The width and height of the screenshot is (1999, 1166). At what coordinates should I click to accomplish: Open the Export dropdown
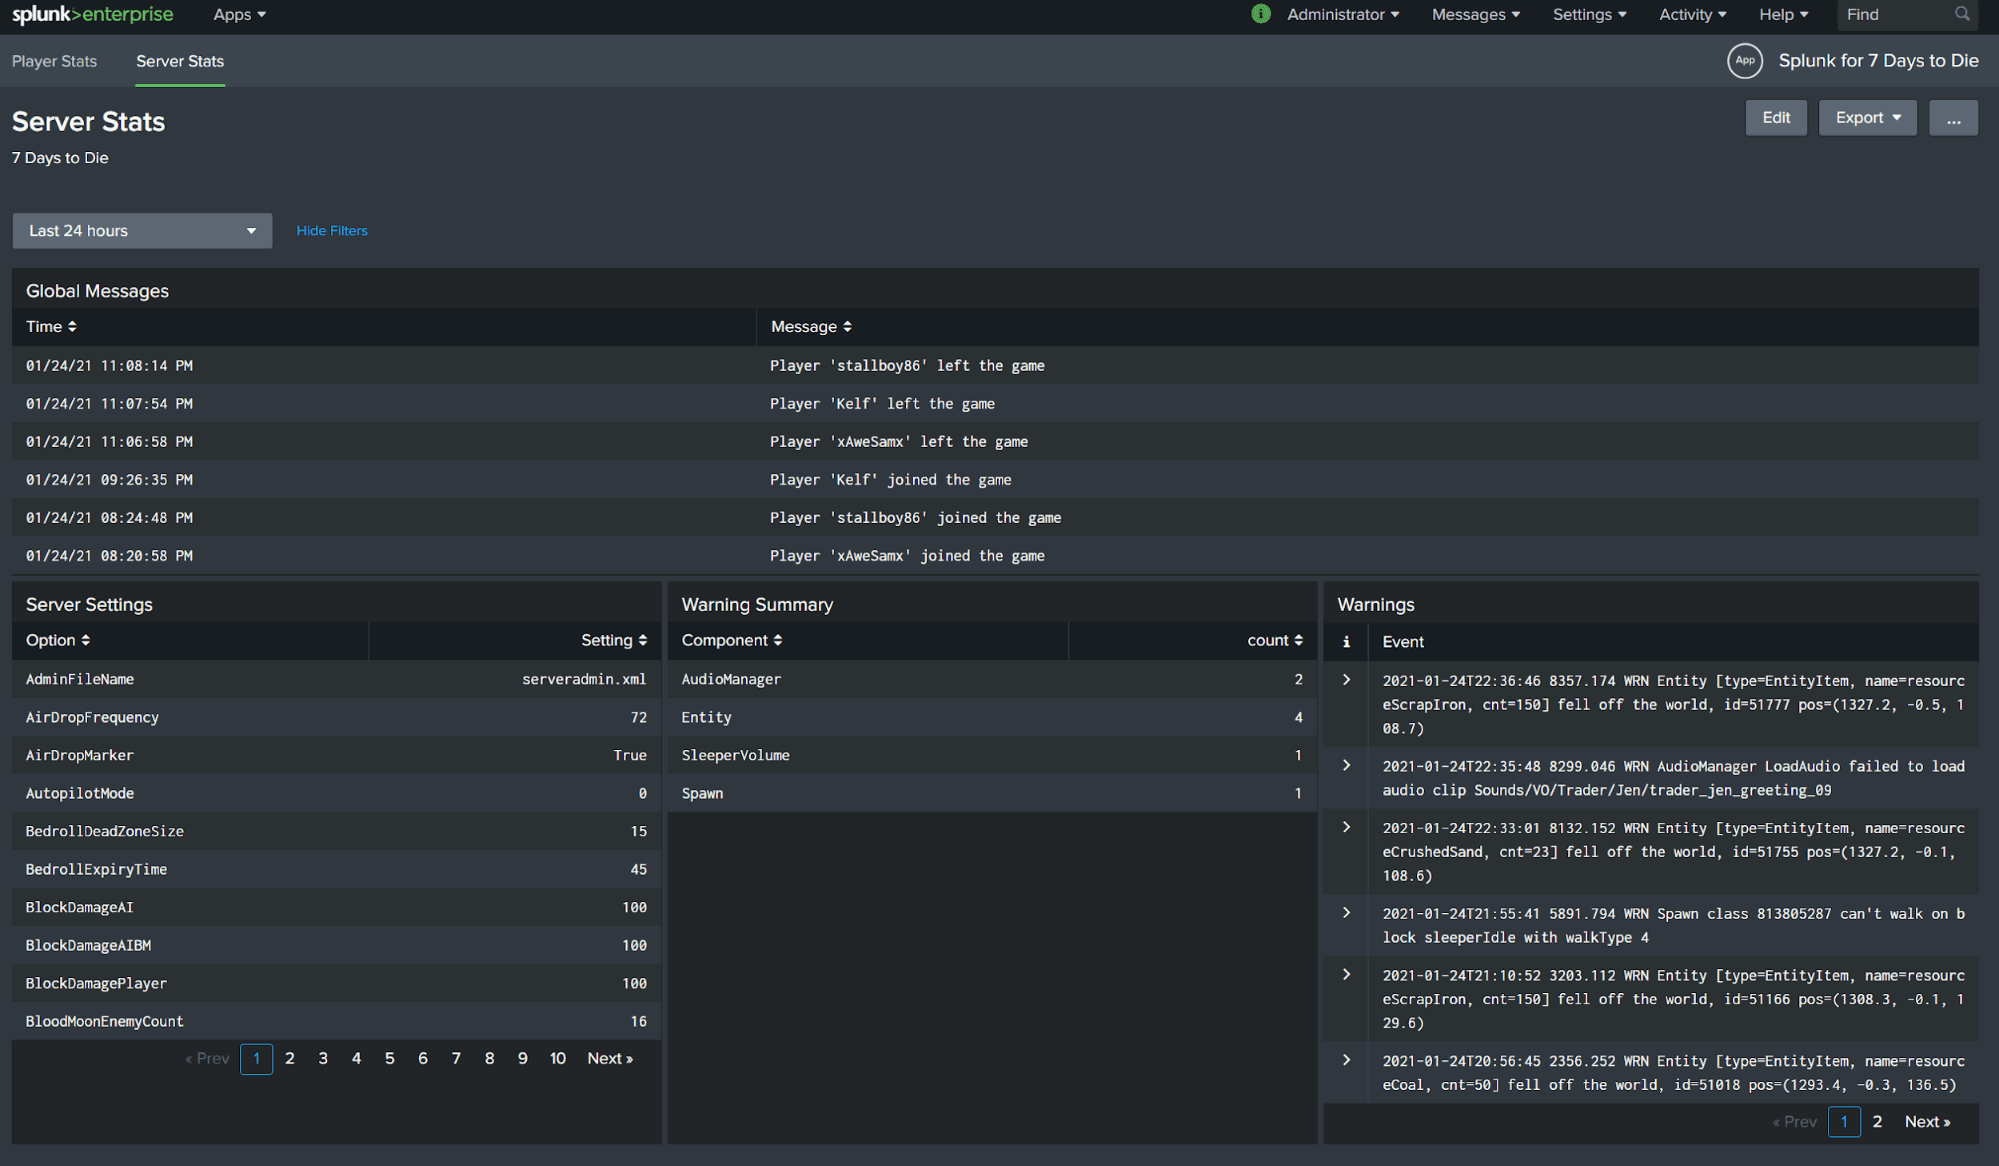point(1867,118)
